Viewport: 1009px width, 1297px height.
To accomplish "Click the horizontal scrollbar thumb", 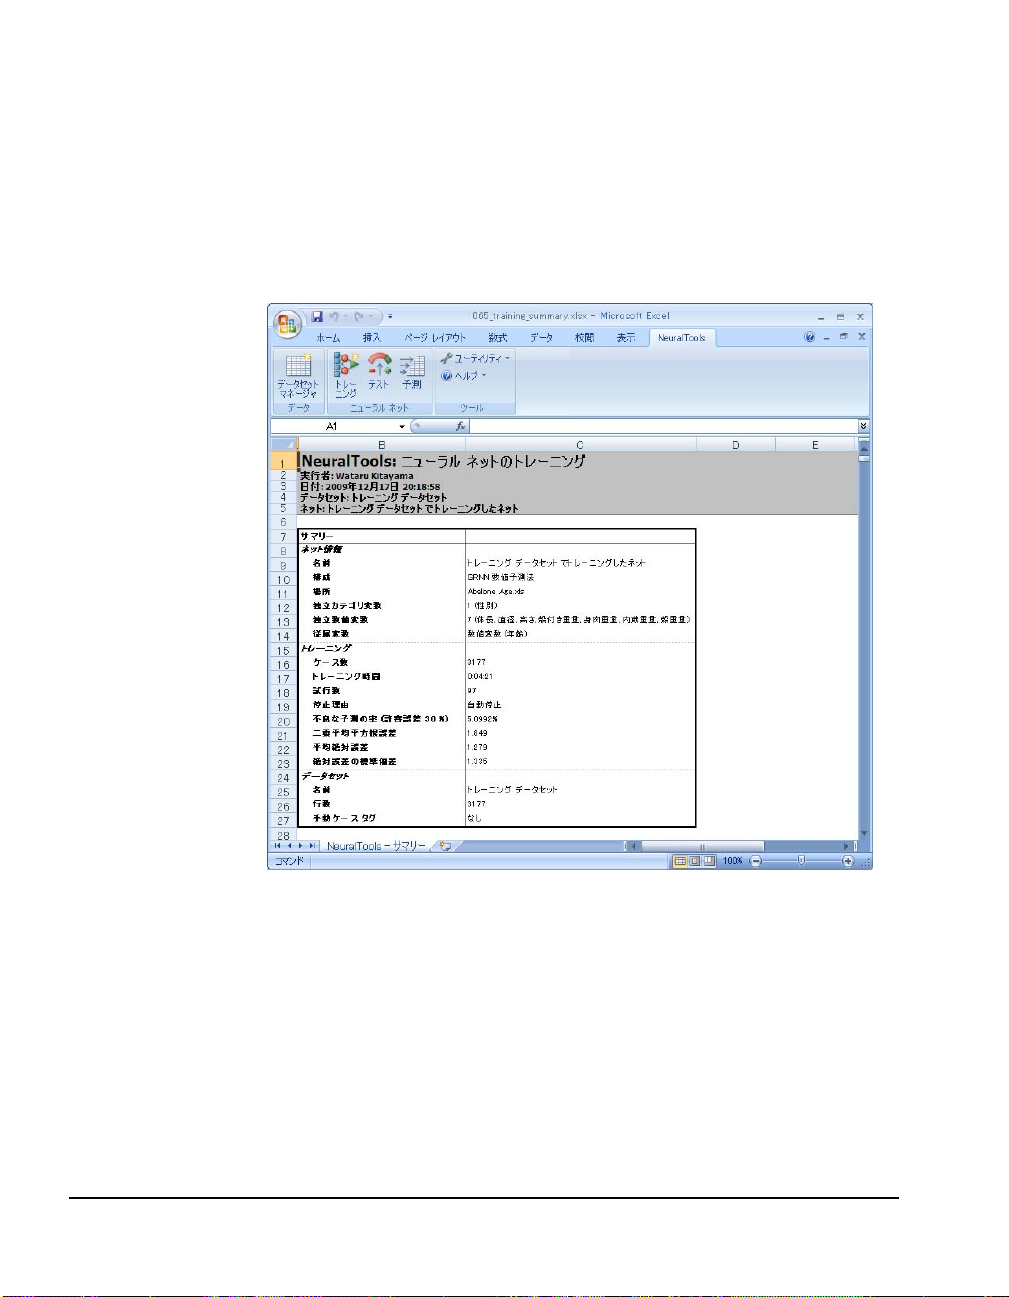I will click(701, 846).
